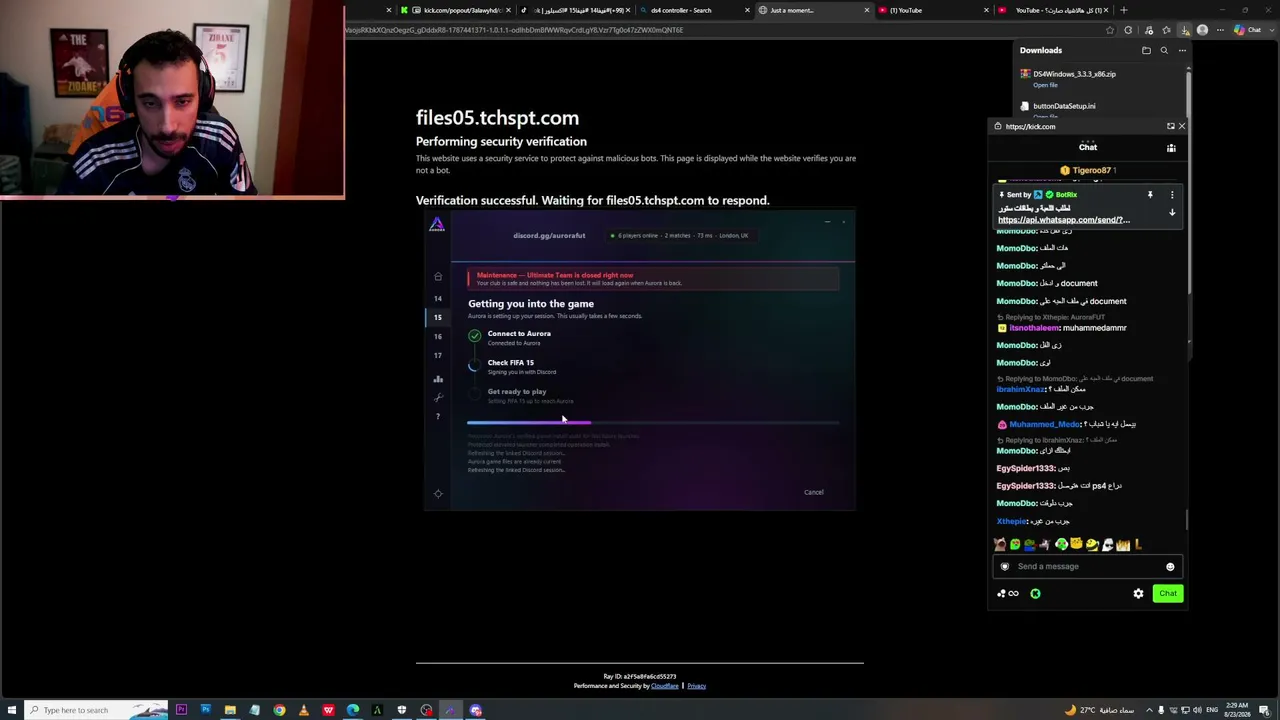Switch to the kick.com popout browser tab
The image size is (1280, 720).
[x=455, y=10]
